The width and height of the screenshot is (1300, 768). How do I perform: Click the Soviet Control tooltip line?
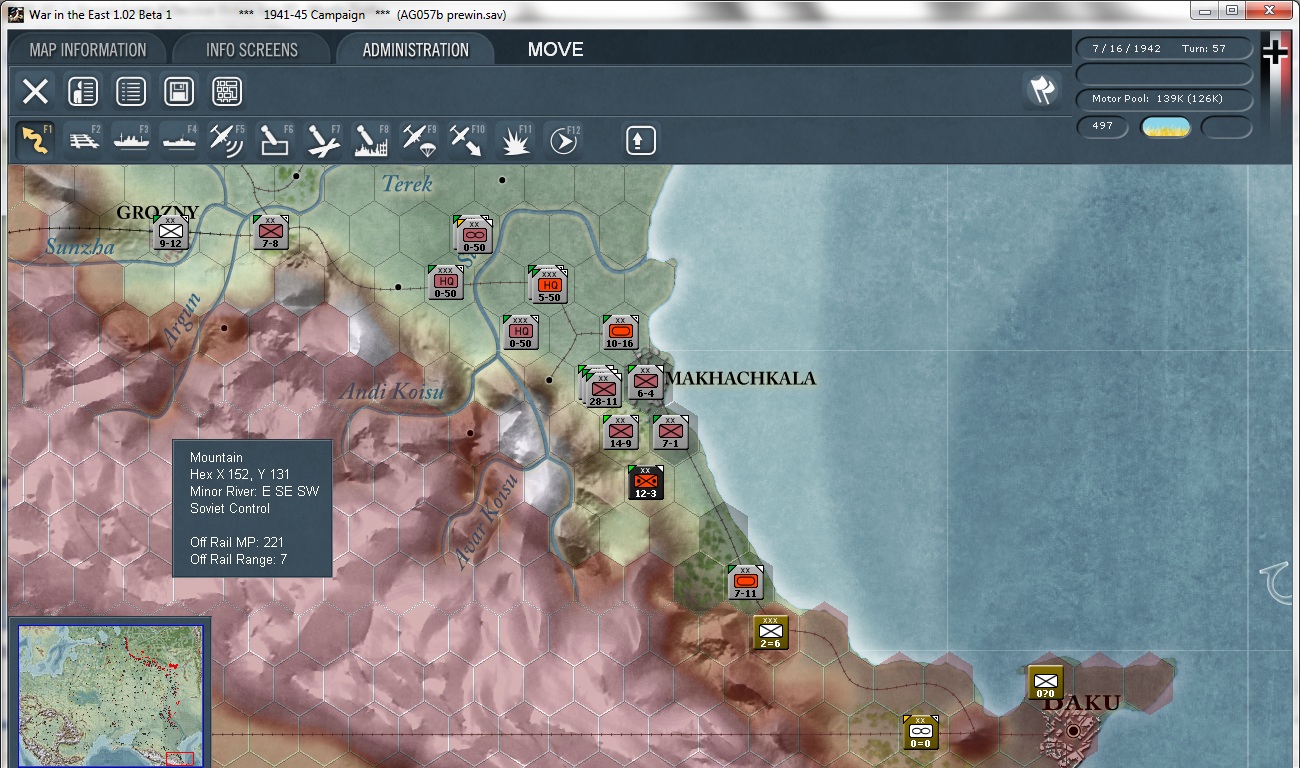coord(230,508)
